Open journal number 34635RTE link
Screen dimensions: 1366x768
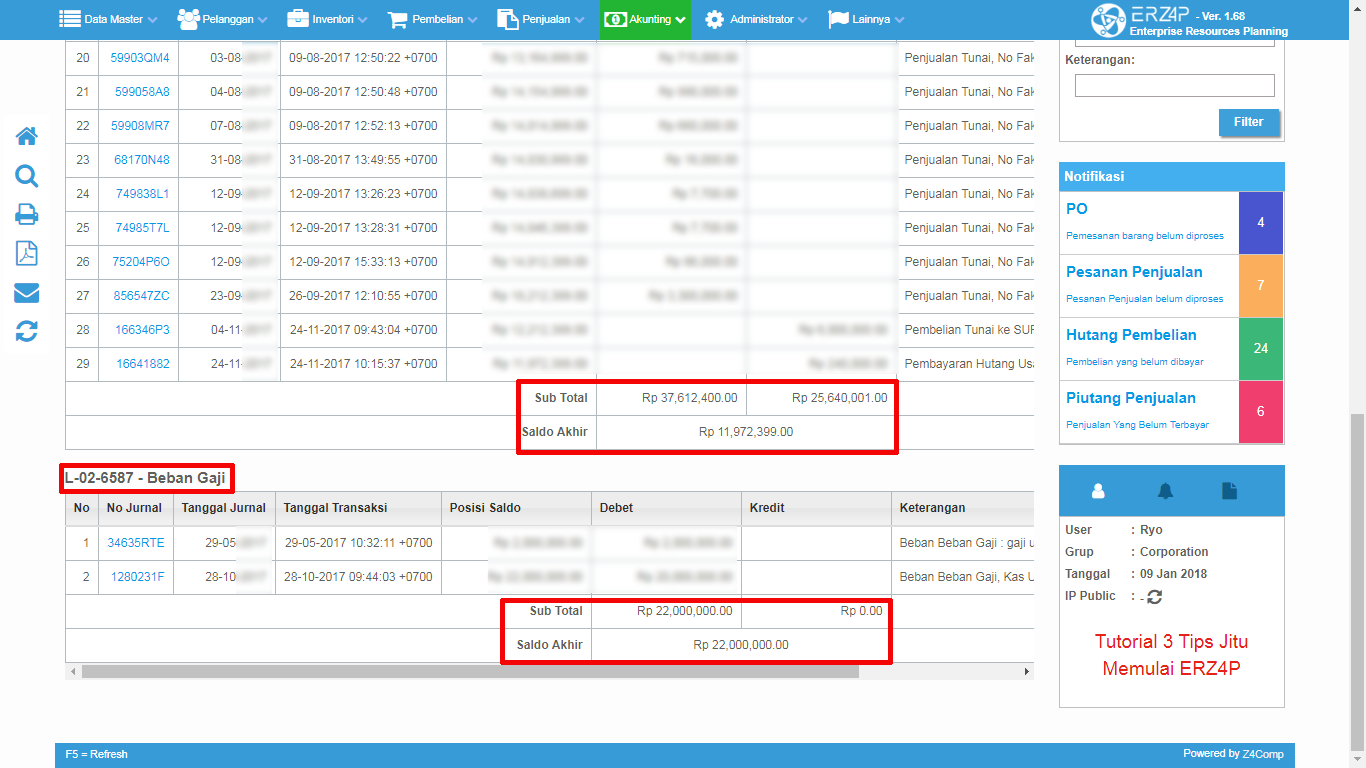click(x=136, y=543)
